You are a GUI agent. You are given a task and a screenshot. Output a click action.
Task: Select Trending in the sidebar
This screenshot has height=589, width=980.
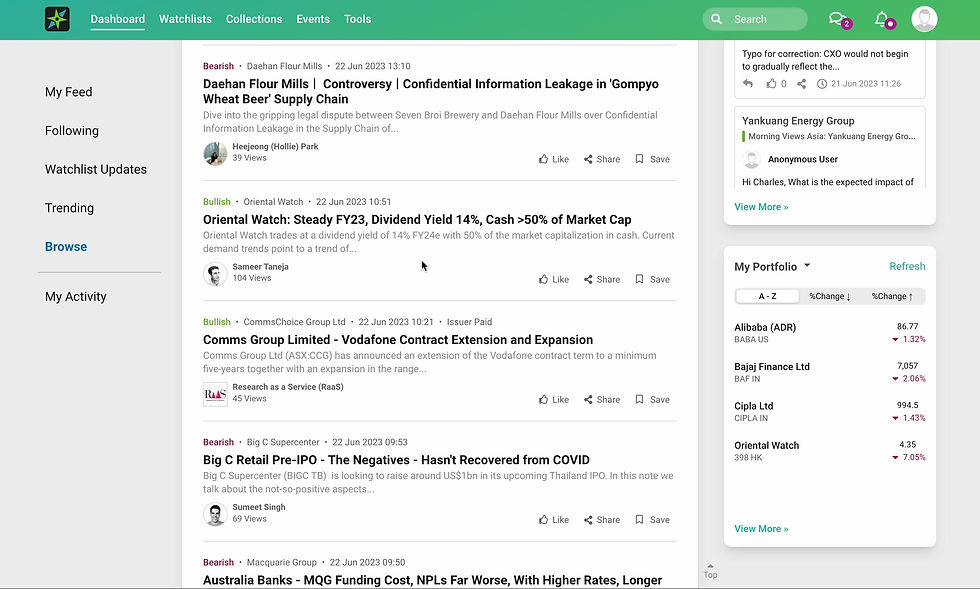pos(69,208)
